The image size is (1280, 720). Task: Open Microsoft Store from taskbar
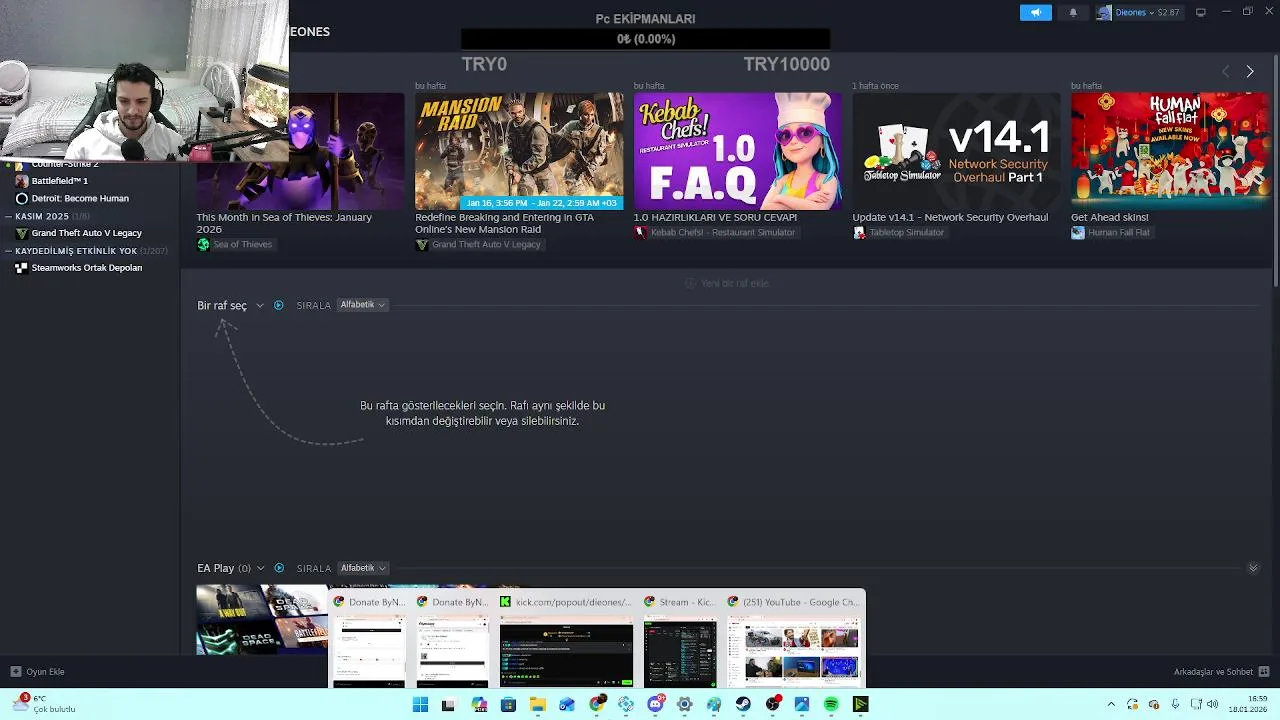(508, 705)
